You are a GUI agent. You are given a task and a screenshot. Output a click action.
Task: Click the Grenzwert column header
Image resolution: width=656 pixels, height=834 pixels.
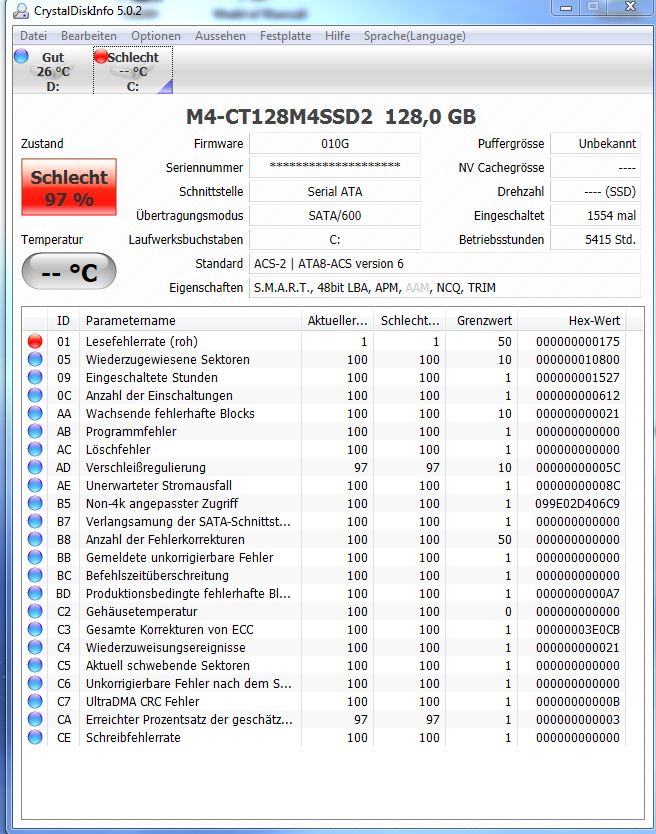(x=481, y=321)
